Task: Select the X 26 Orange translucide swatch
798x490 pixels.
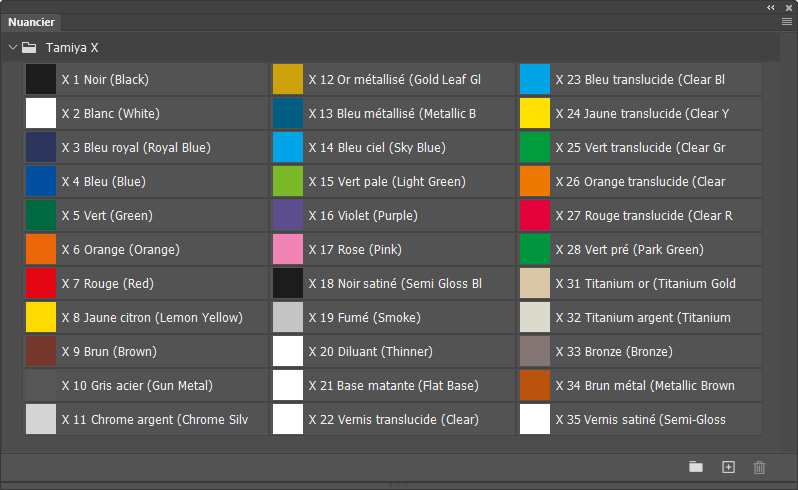Action: pos(535,182)
